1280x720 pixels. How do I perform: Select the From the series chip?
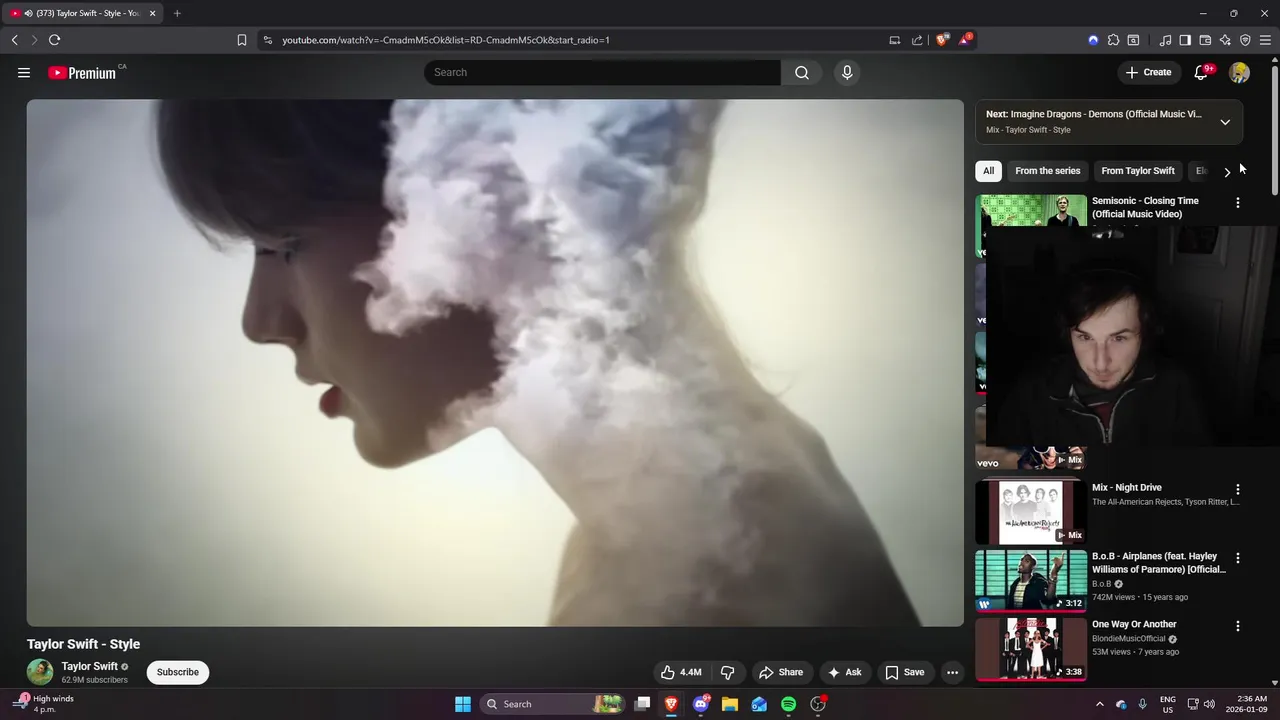(x=1047, y=171)
